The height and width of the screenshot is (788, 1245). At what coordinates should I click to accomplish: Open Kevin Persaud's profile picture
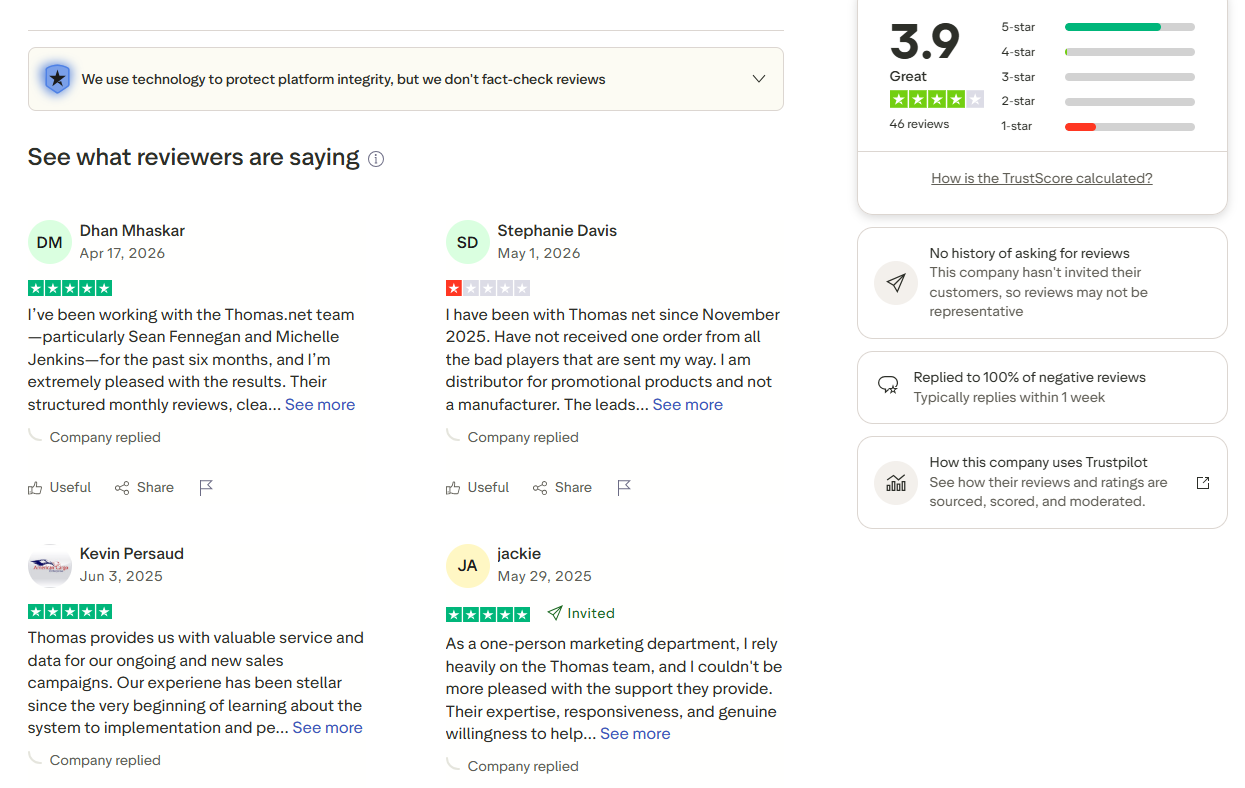point(50,565)
